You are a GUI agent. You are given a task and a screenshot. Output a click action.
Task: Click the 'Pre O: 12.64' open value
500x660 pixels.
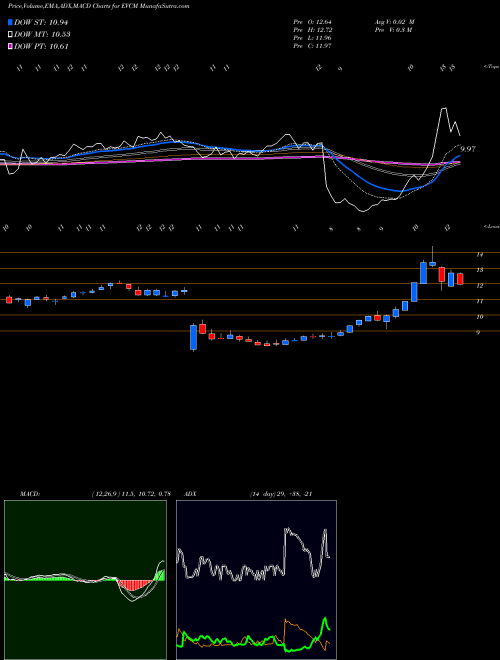[313, 22]
